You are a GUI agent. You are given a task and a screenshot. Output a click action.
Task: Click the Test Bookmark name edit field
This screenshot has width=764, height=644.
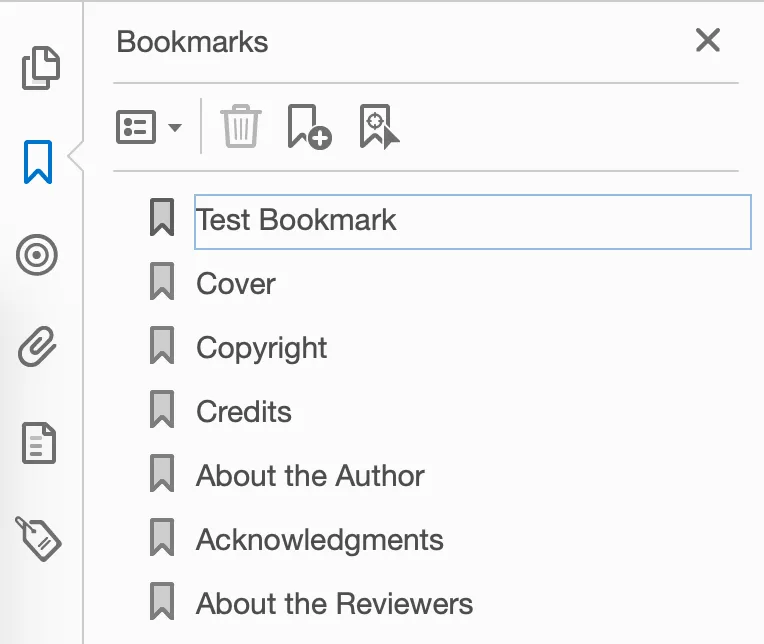(x=473, y=222)
